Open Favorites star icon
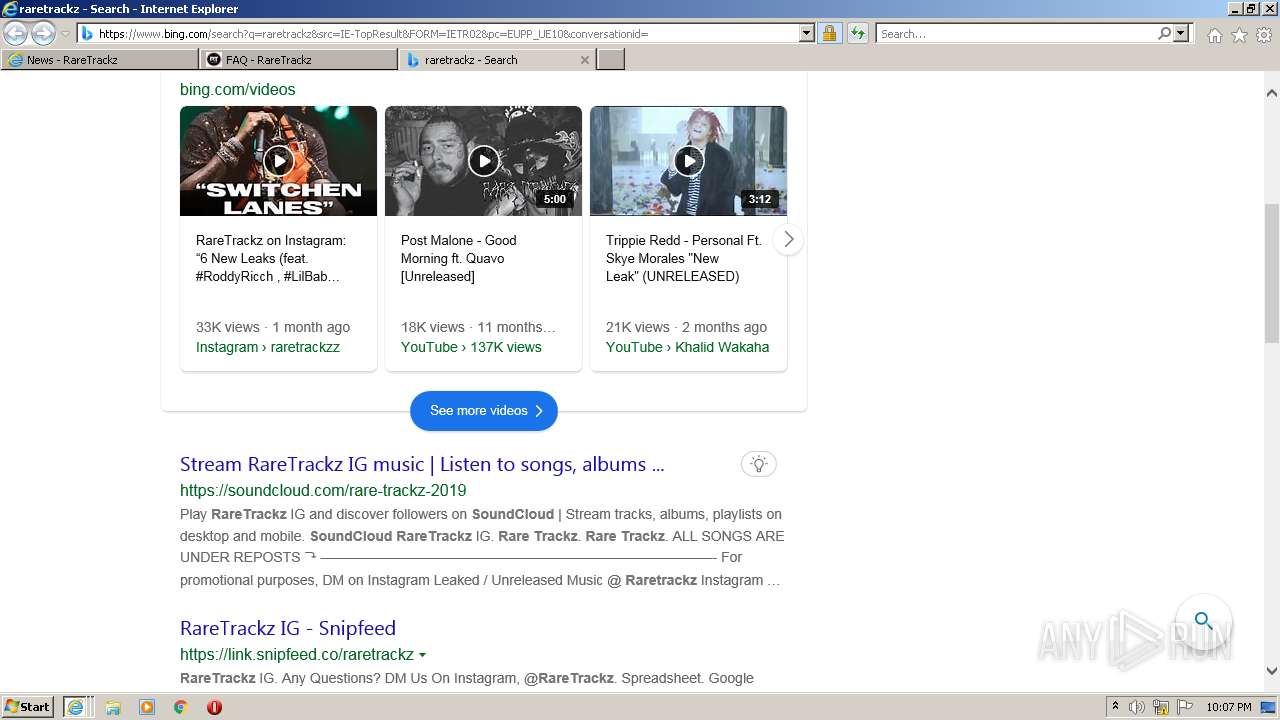 [1239, 35]
